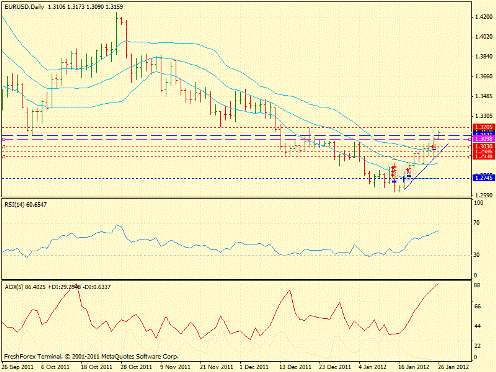Click the 28 Oct 2011 date label

tap(136, 367)
